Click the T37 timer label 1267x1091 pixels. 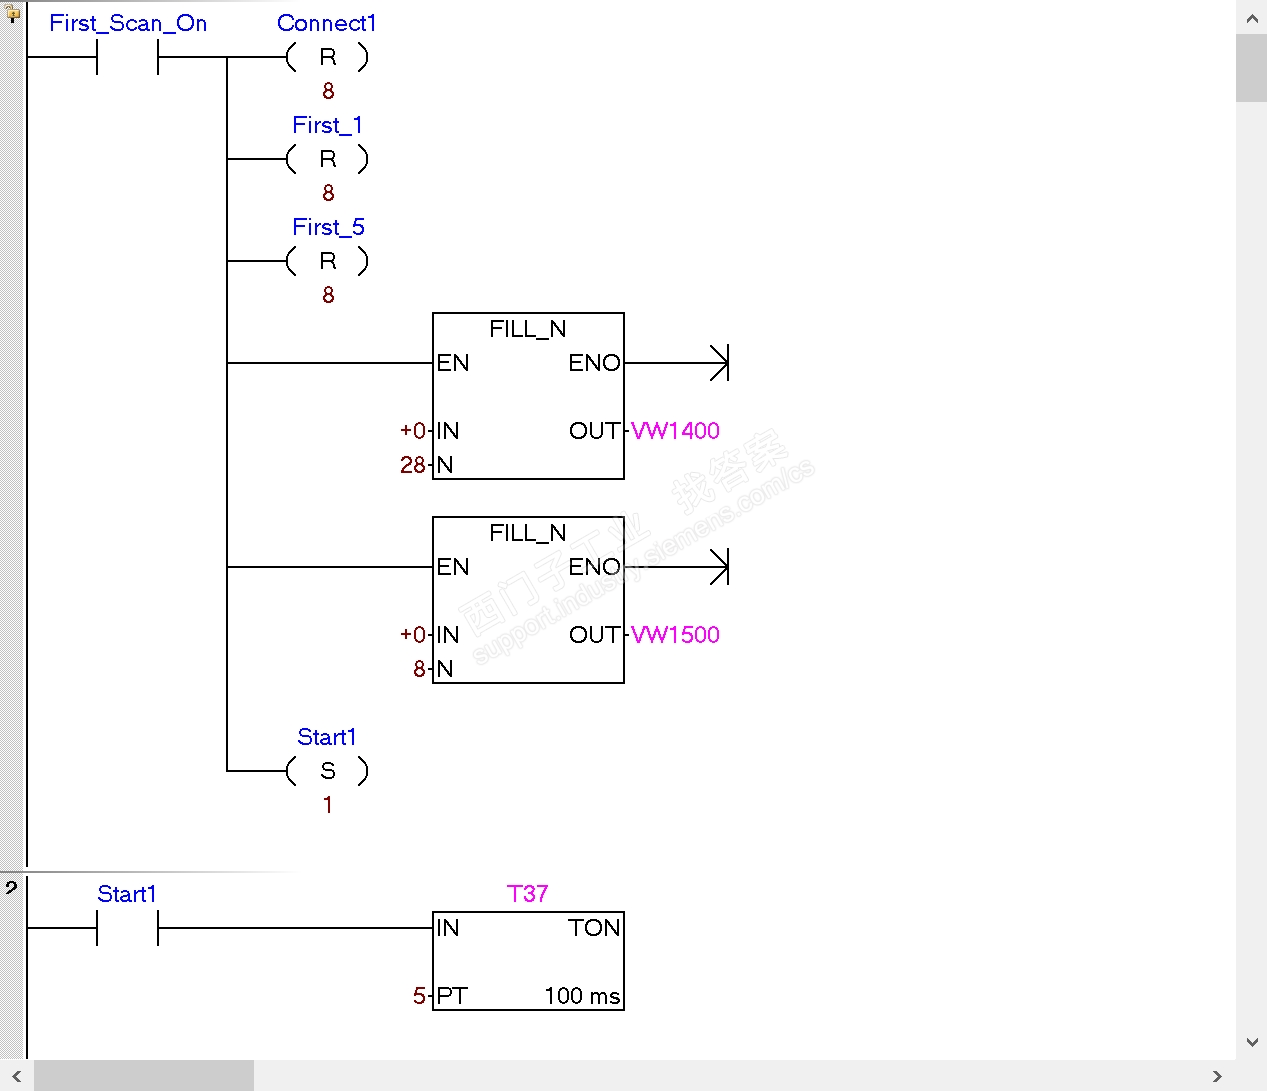(x=528, y=894)
